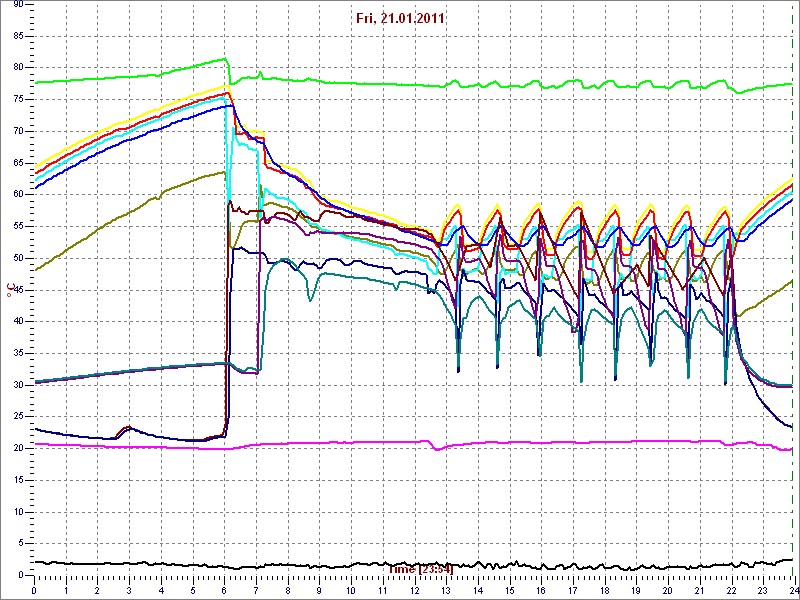The image size is (800, 600).
Task: Click the Time [23:54] axis label
Action: click(420, 569)
